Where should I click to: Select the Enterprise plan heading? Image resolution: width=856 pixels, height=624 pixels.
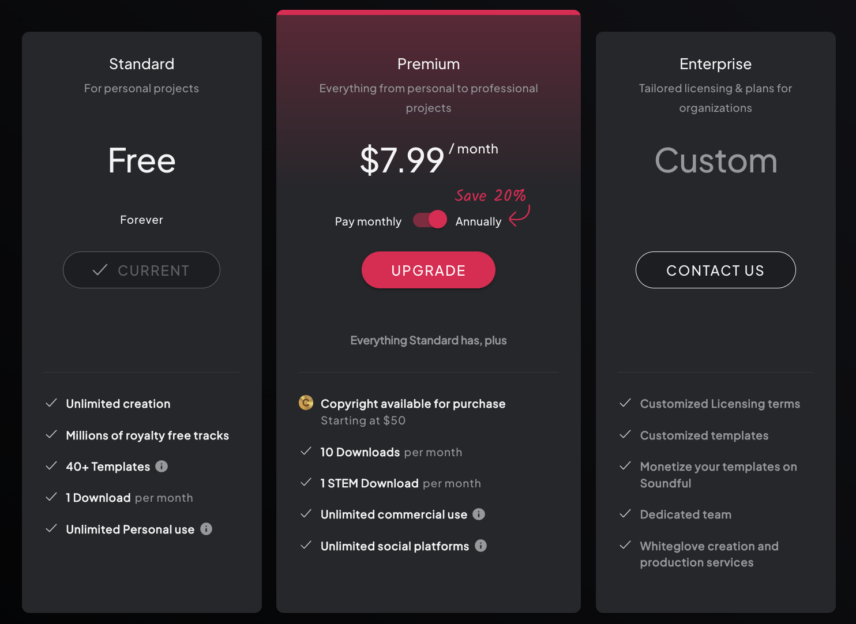(715, 64)
